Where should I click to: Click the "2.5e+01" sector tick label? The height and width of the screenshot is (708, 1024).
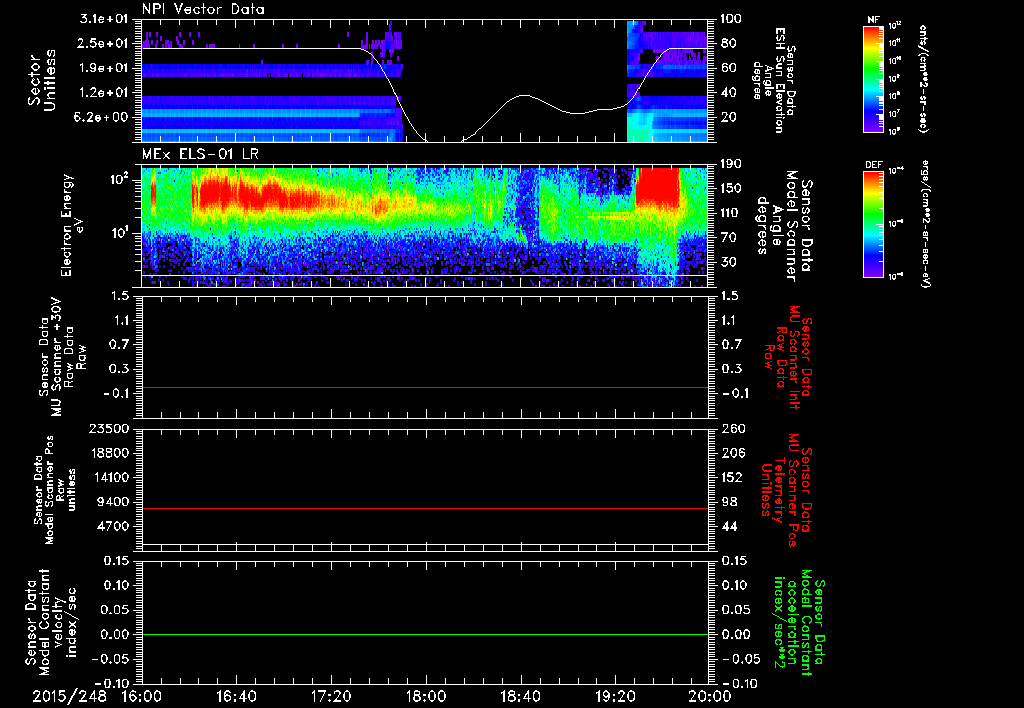[x=104, y=44]
